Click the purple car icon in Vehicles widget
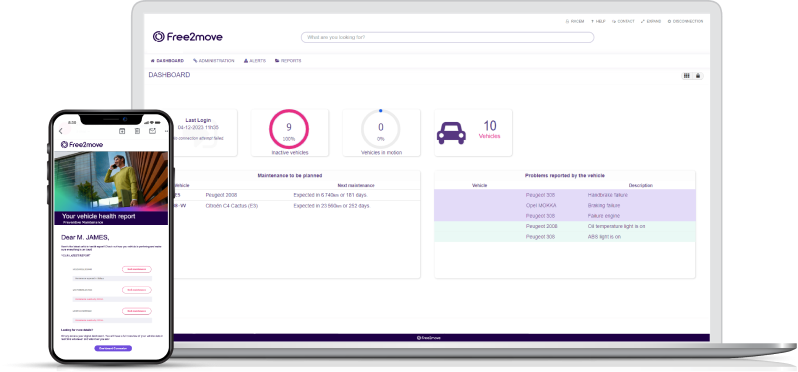798x372 pixels. coord(451,133)
